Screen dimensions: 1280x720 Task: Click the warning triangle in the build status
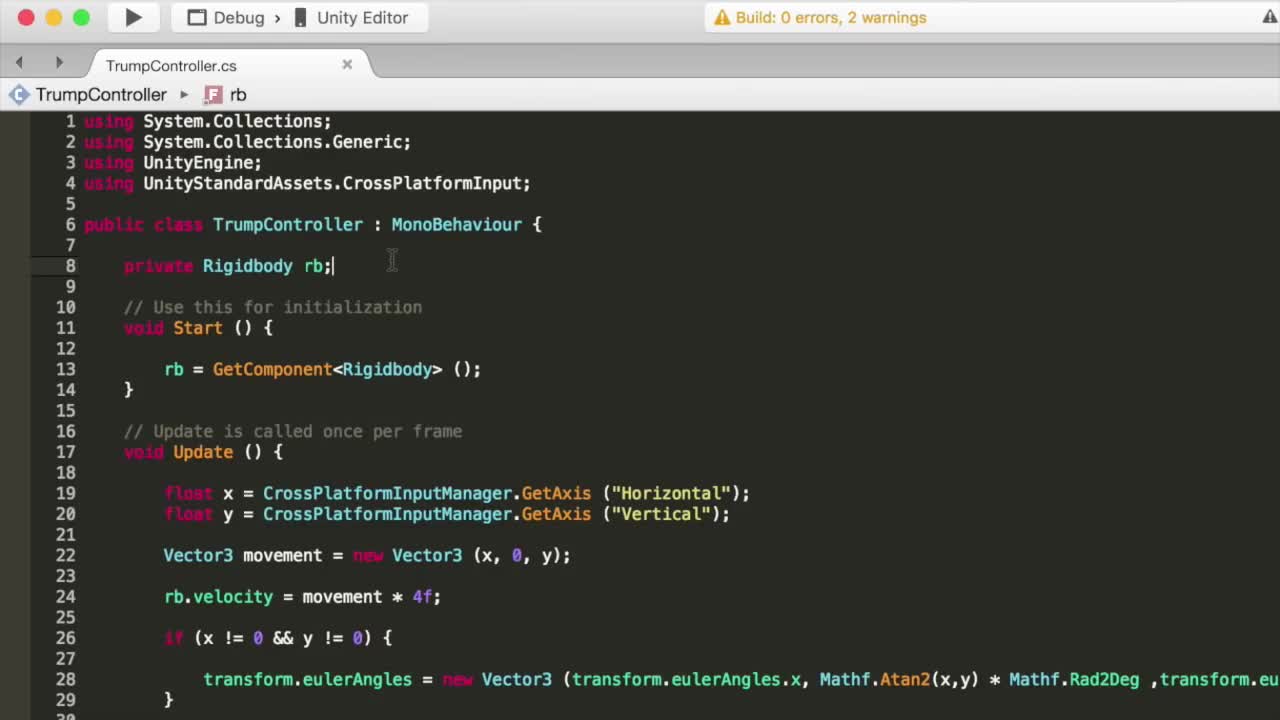[x=721, y=18]
